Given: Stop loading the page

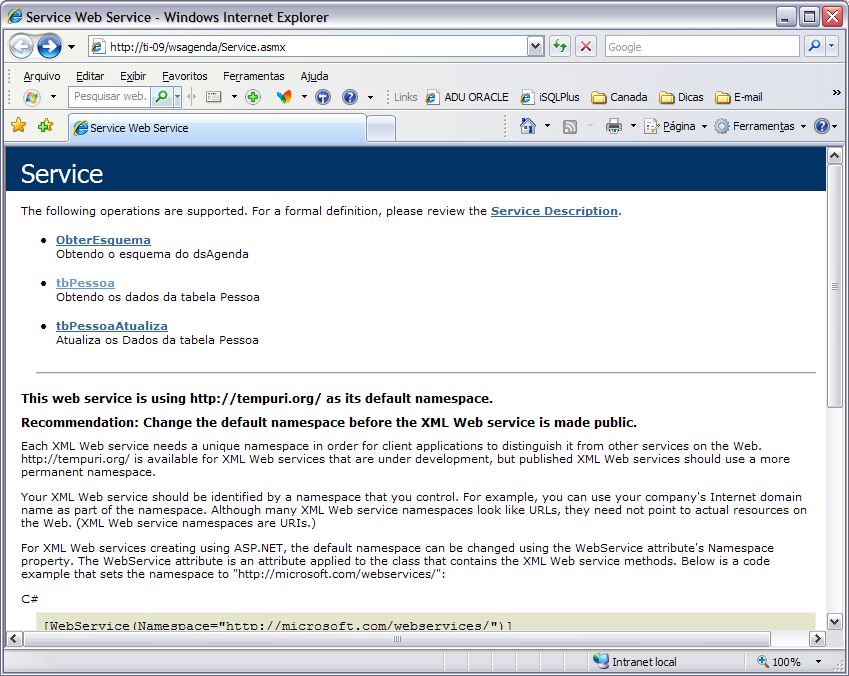Looking at the screenshot, I should (585, 46).
